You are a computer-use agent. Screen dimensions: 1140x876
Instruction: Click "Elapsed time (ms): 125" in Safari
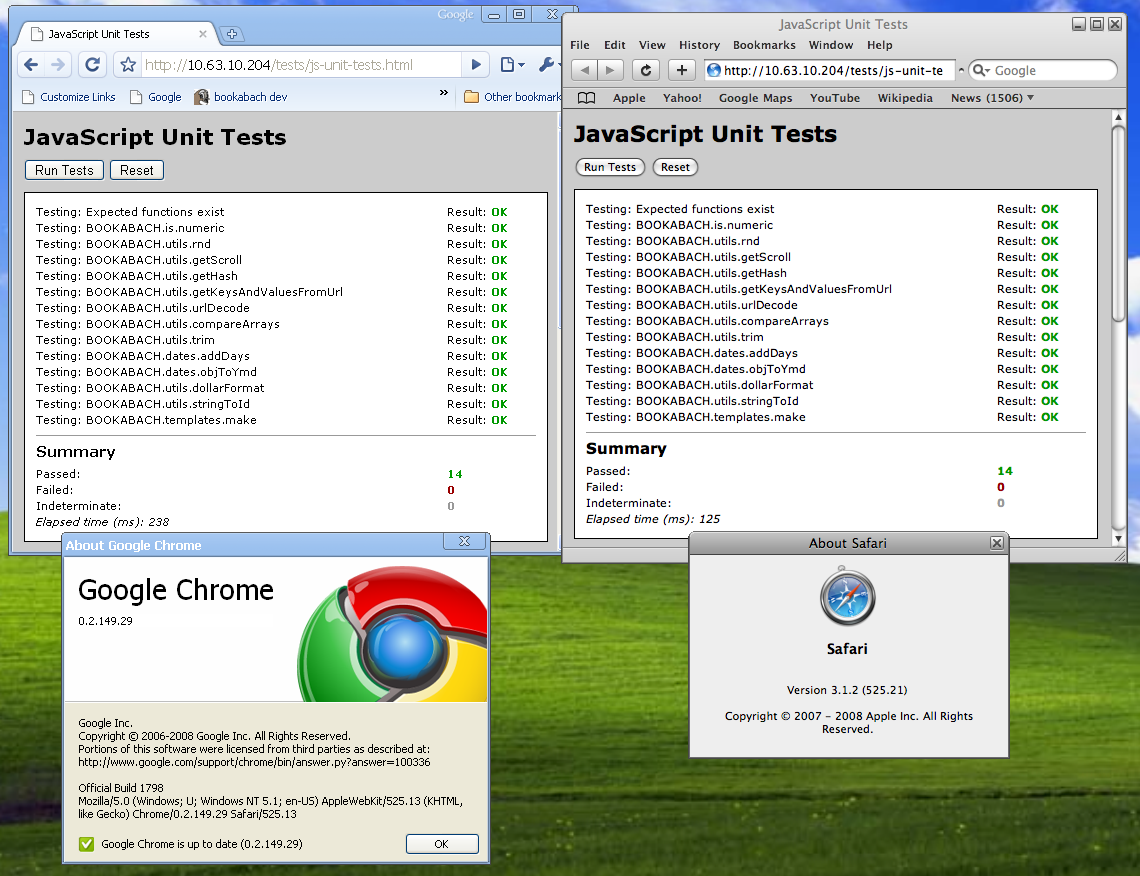(x=653, y=519)
